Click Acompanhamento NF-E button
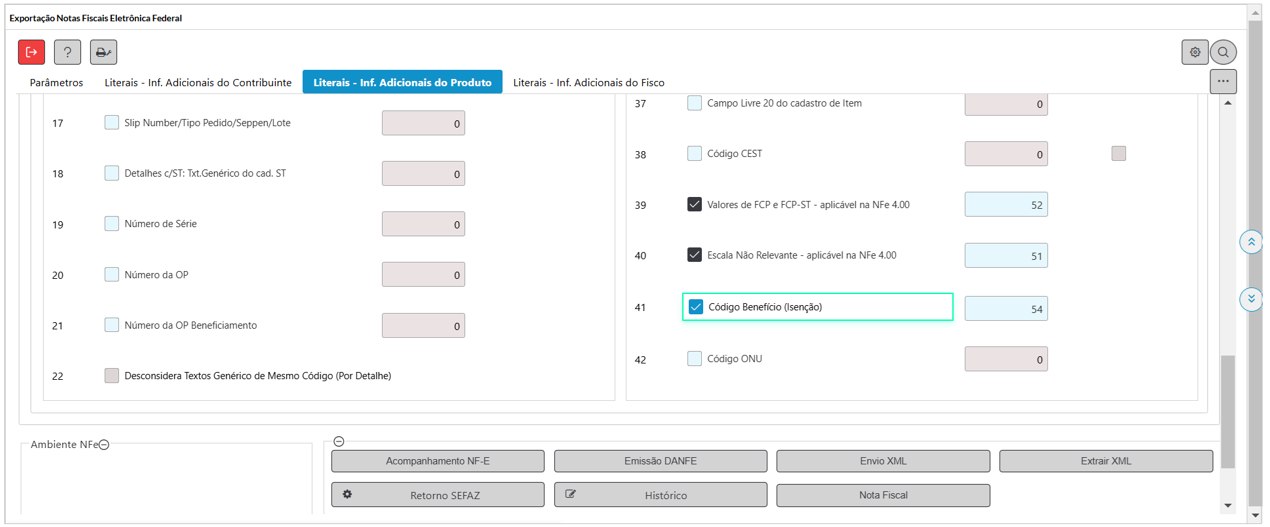The height and width of the screenshot is (527, 1270). (x=438, y=461)
